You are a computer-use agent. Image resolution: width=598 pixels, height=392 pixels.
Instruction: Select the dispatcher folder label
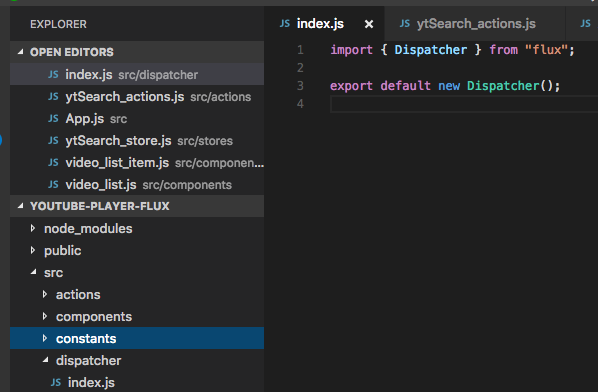click(x=88, y=360)
